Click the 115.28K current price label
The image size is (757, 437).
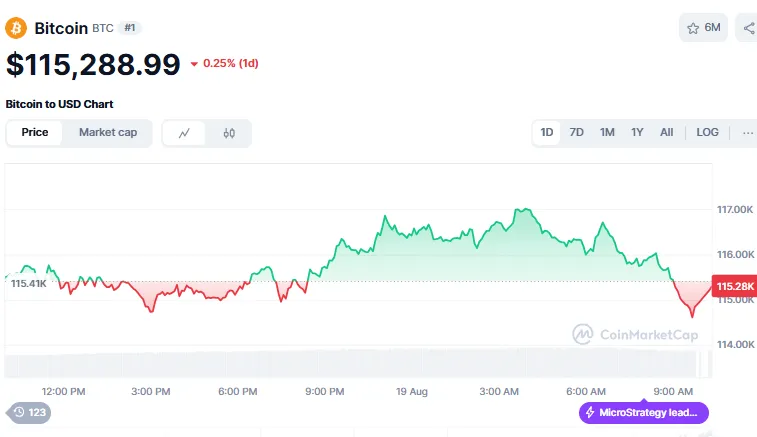click(732, 284)
